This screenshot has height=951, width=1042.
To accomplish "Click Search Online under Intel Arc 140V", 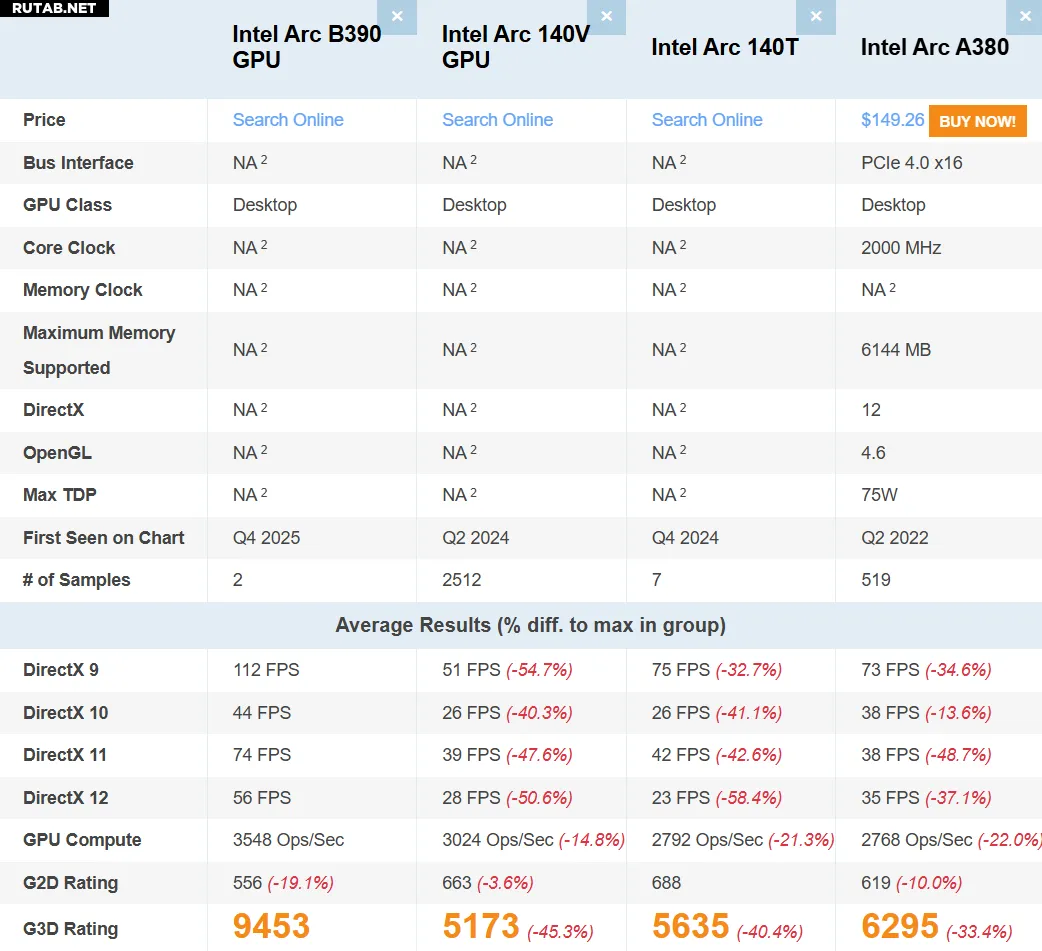I will [497, 120].
